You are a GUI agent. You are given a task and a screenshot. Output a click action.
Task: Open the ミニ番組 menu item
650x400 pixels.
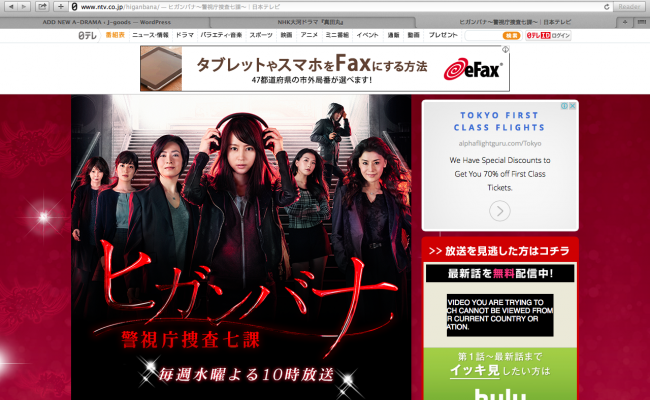337,35
